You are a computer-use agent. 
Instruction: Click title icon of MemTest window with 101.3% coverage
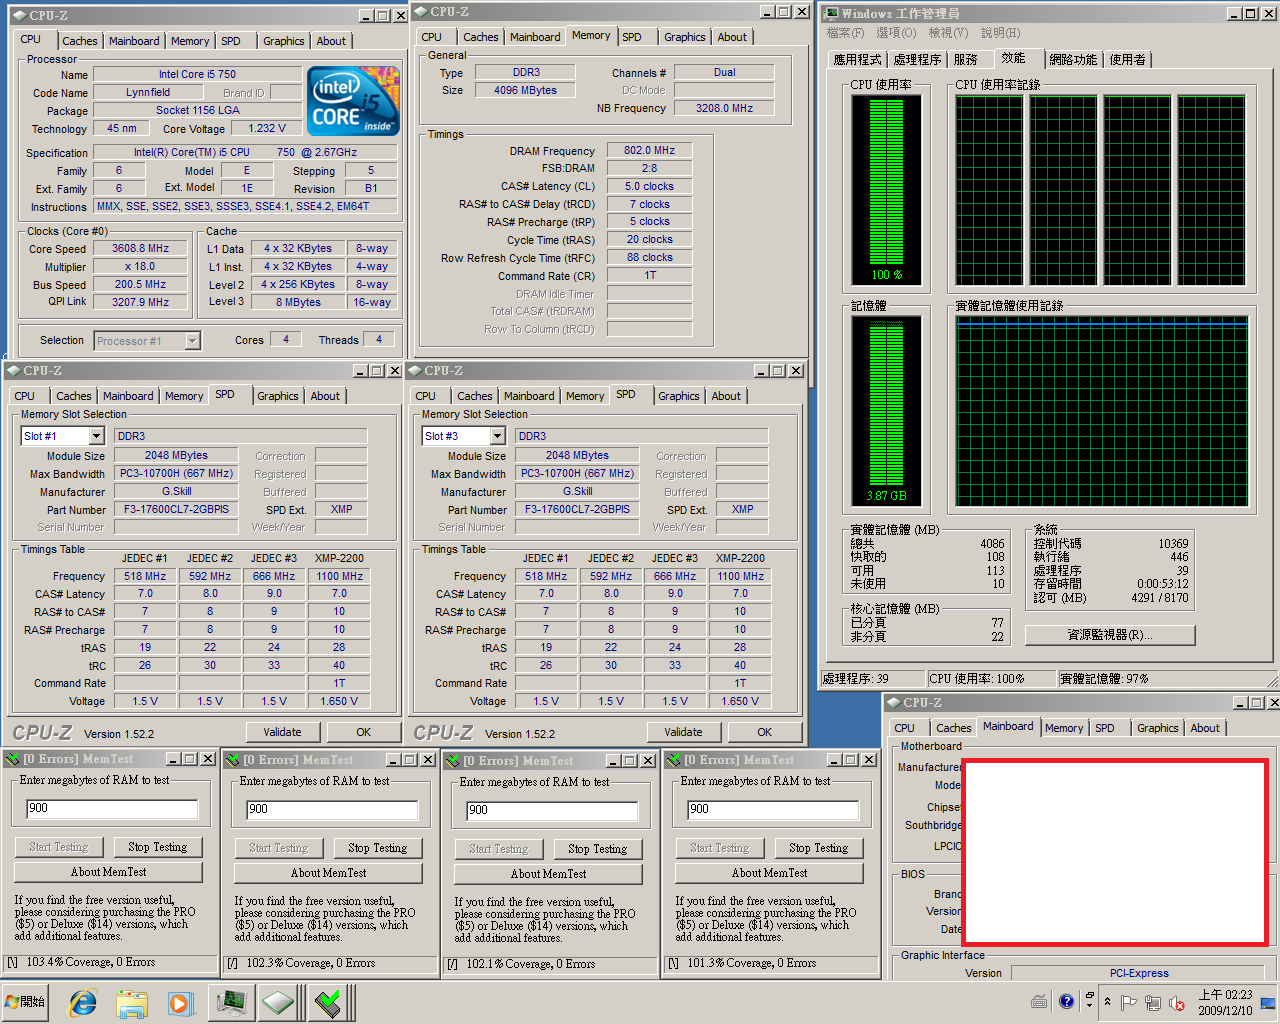click(x=673, y=760)
